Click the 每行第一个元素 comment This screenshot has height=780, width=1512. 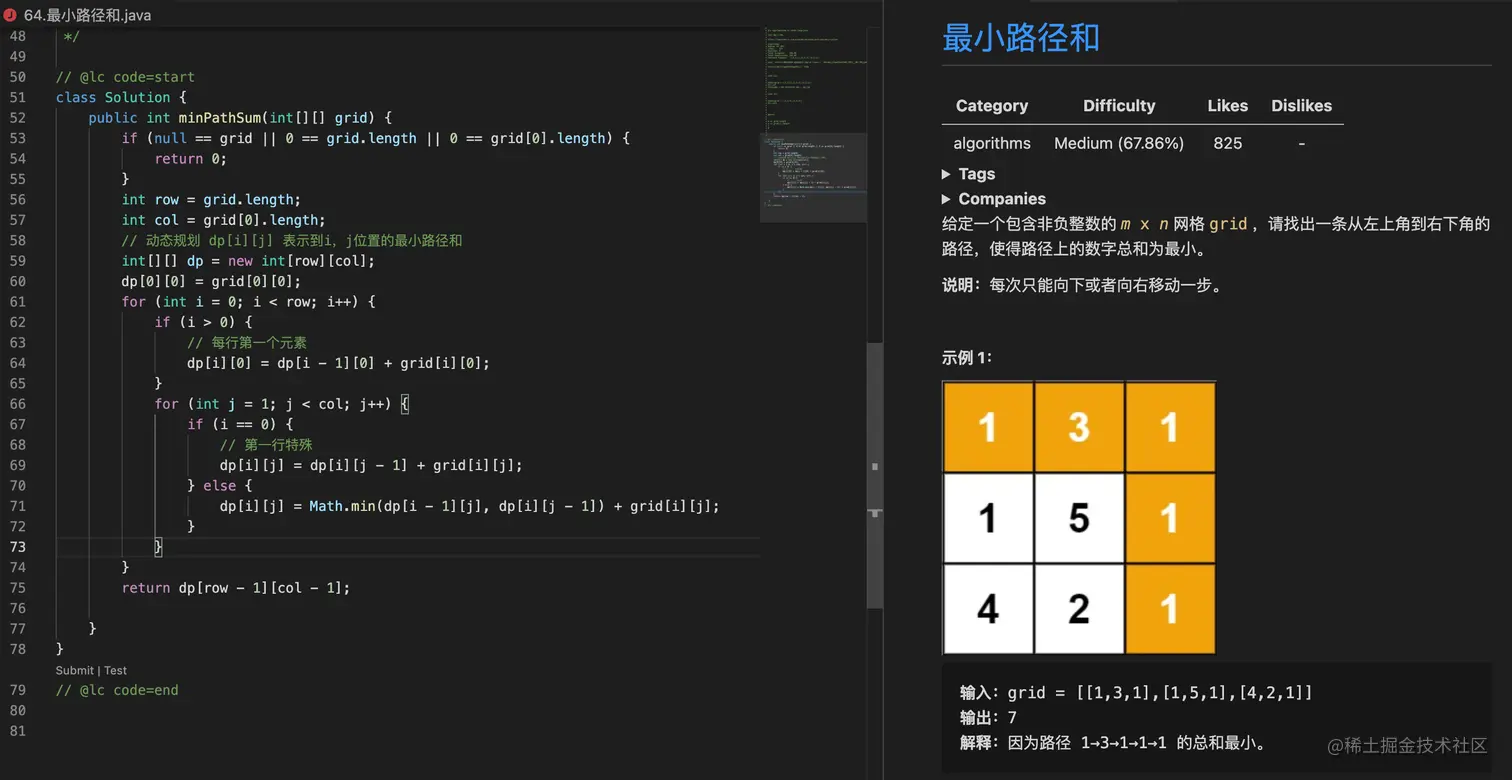[247, 343]
